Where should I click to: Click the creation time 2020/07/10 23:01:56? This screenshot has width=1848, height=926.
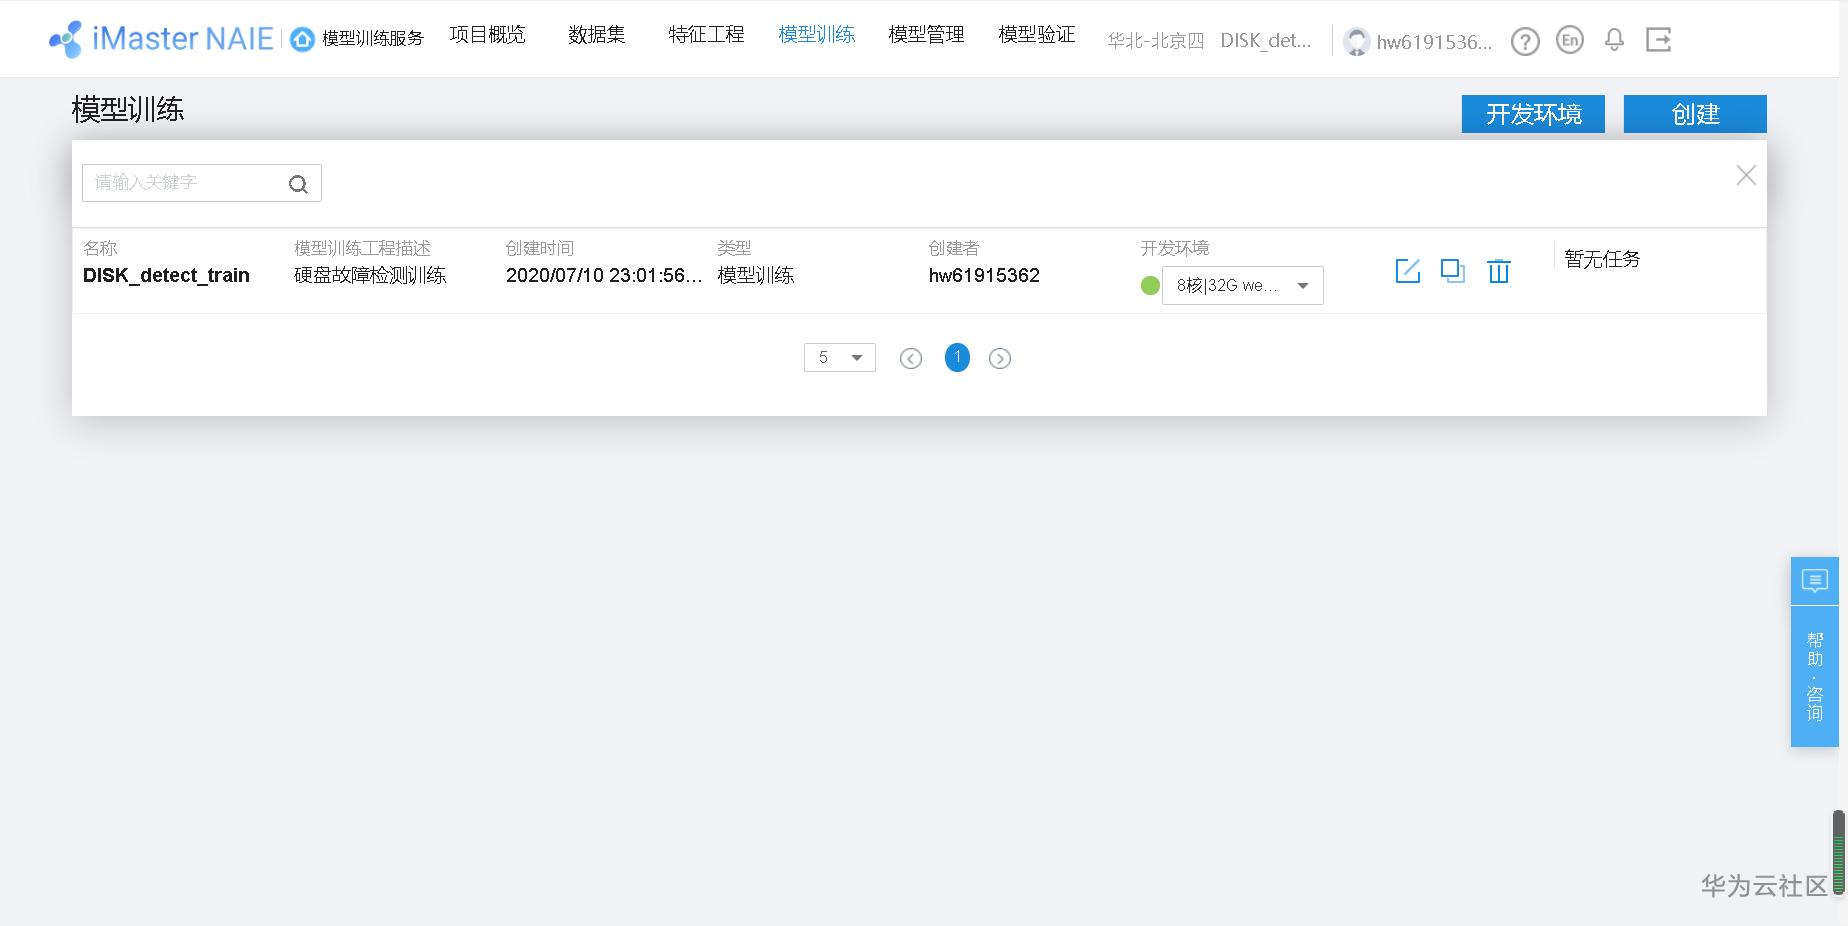604,276
